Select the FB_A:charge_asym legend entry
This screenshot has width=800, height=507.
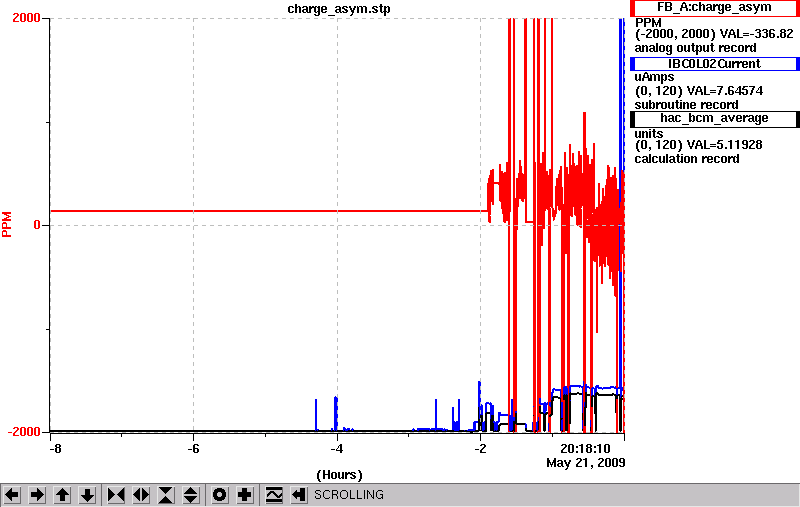[x=715, y=8]
